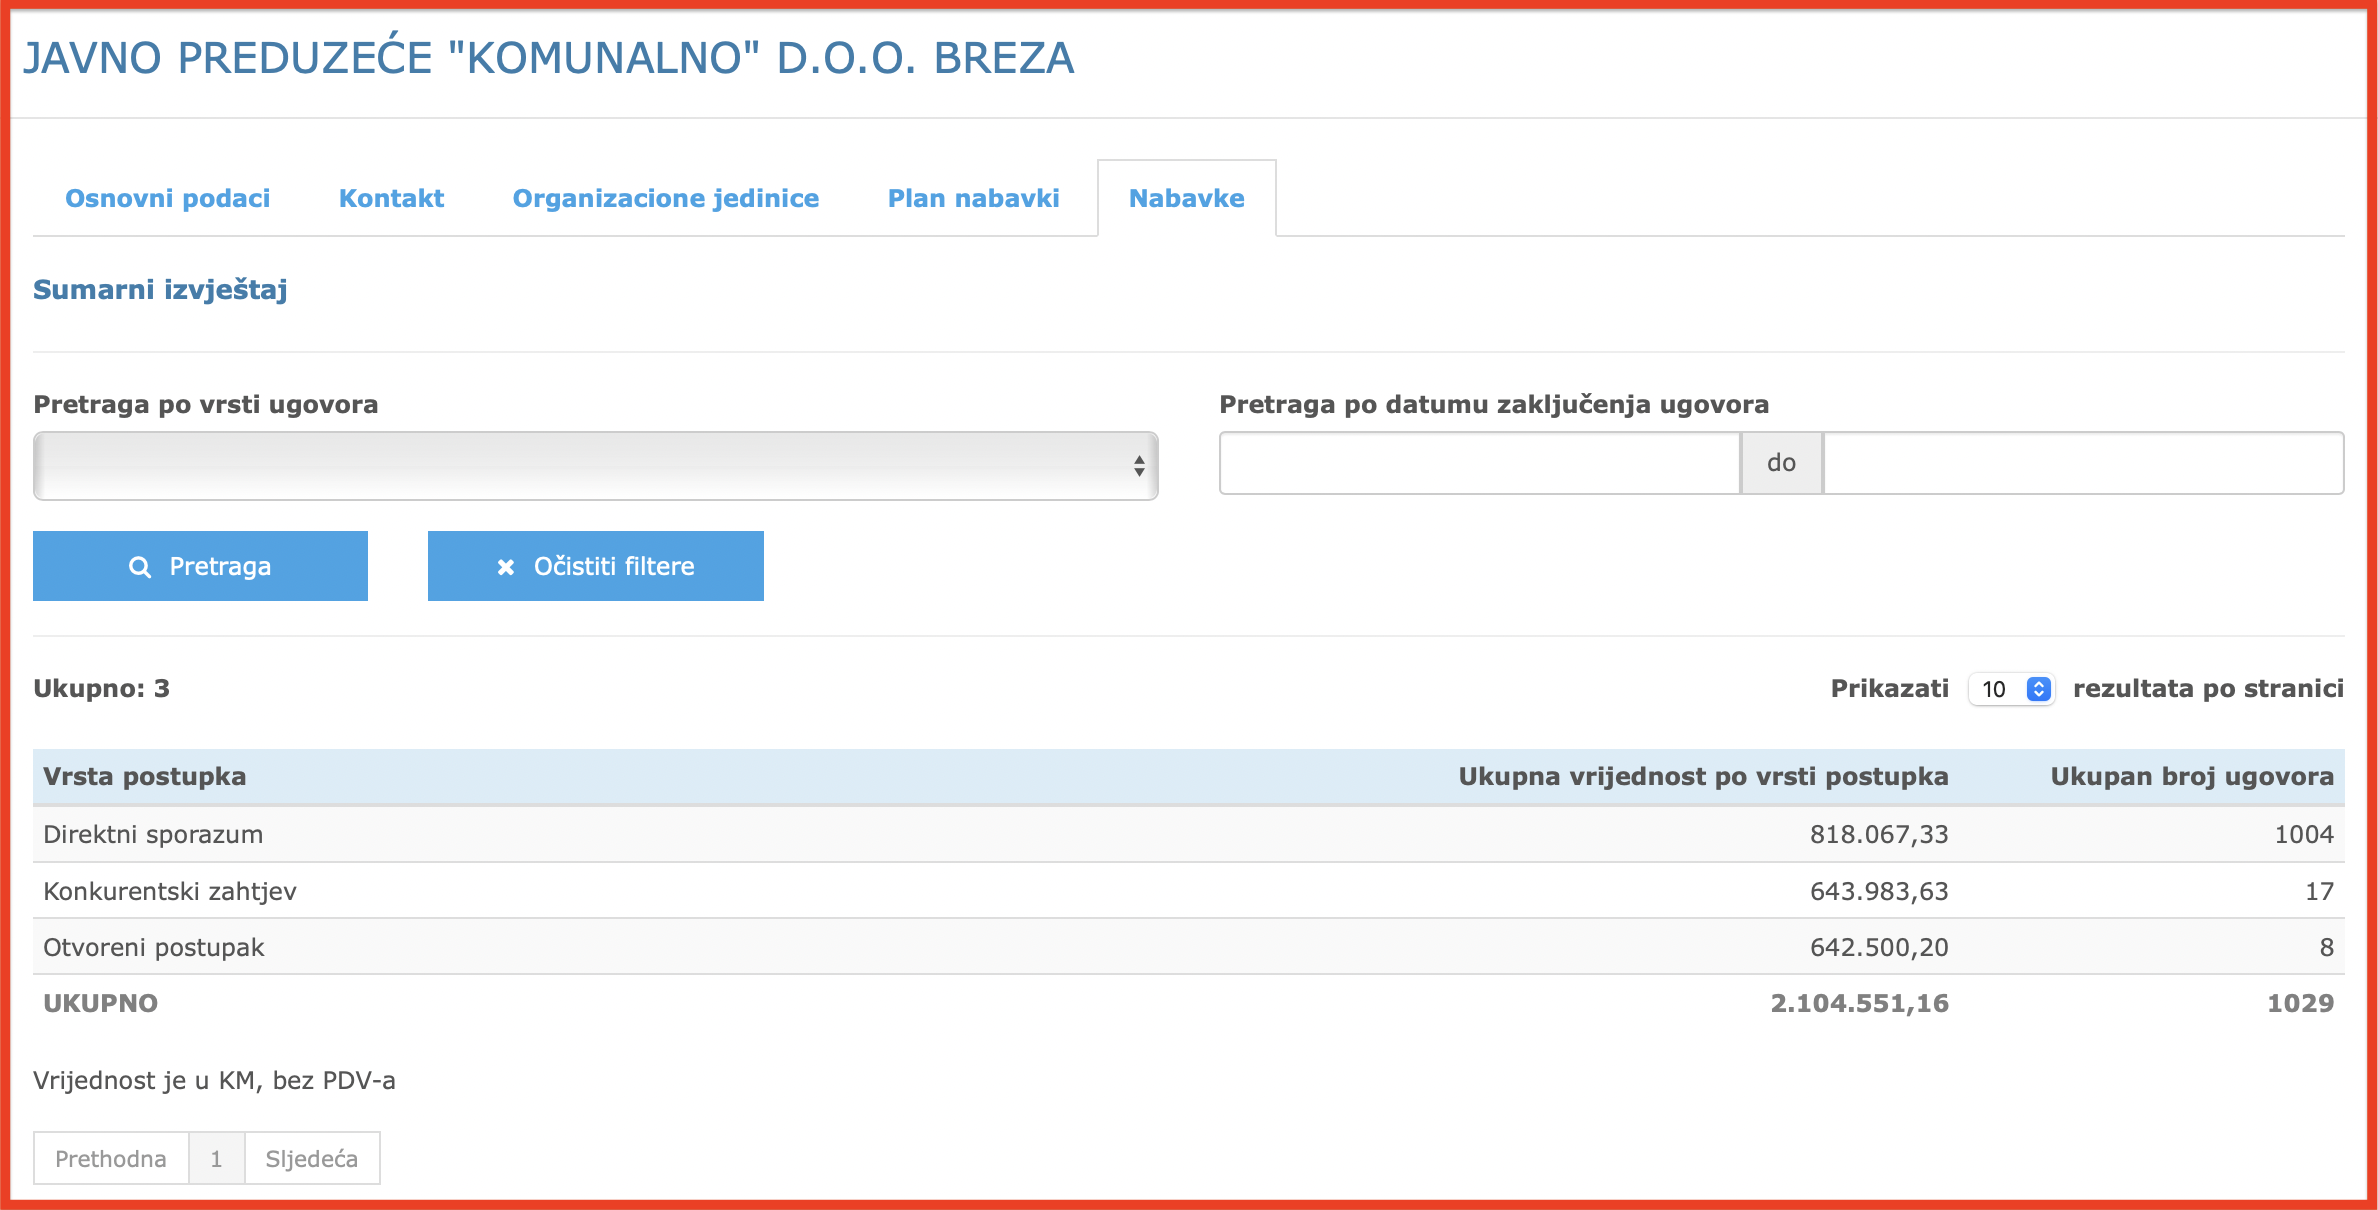
Task: Click the UKUPNO row label
Action: point(100,1003)
